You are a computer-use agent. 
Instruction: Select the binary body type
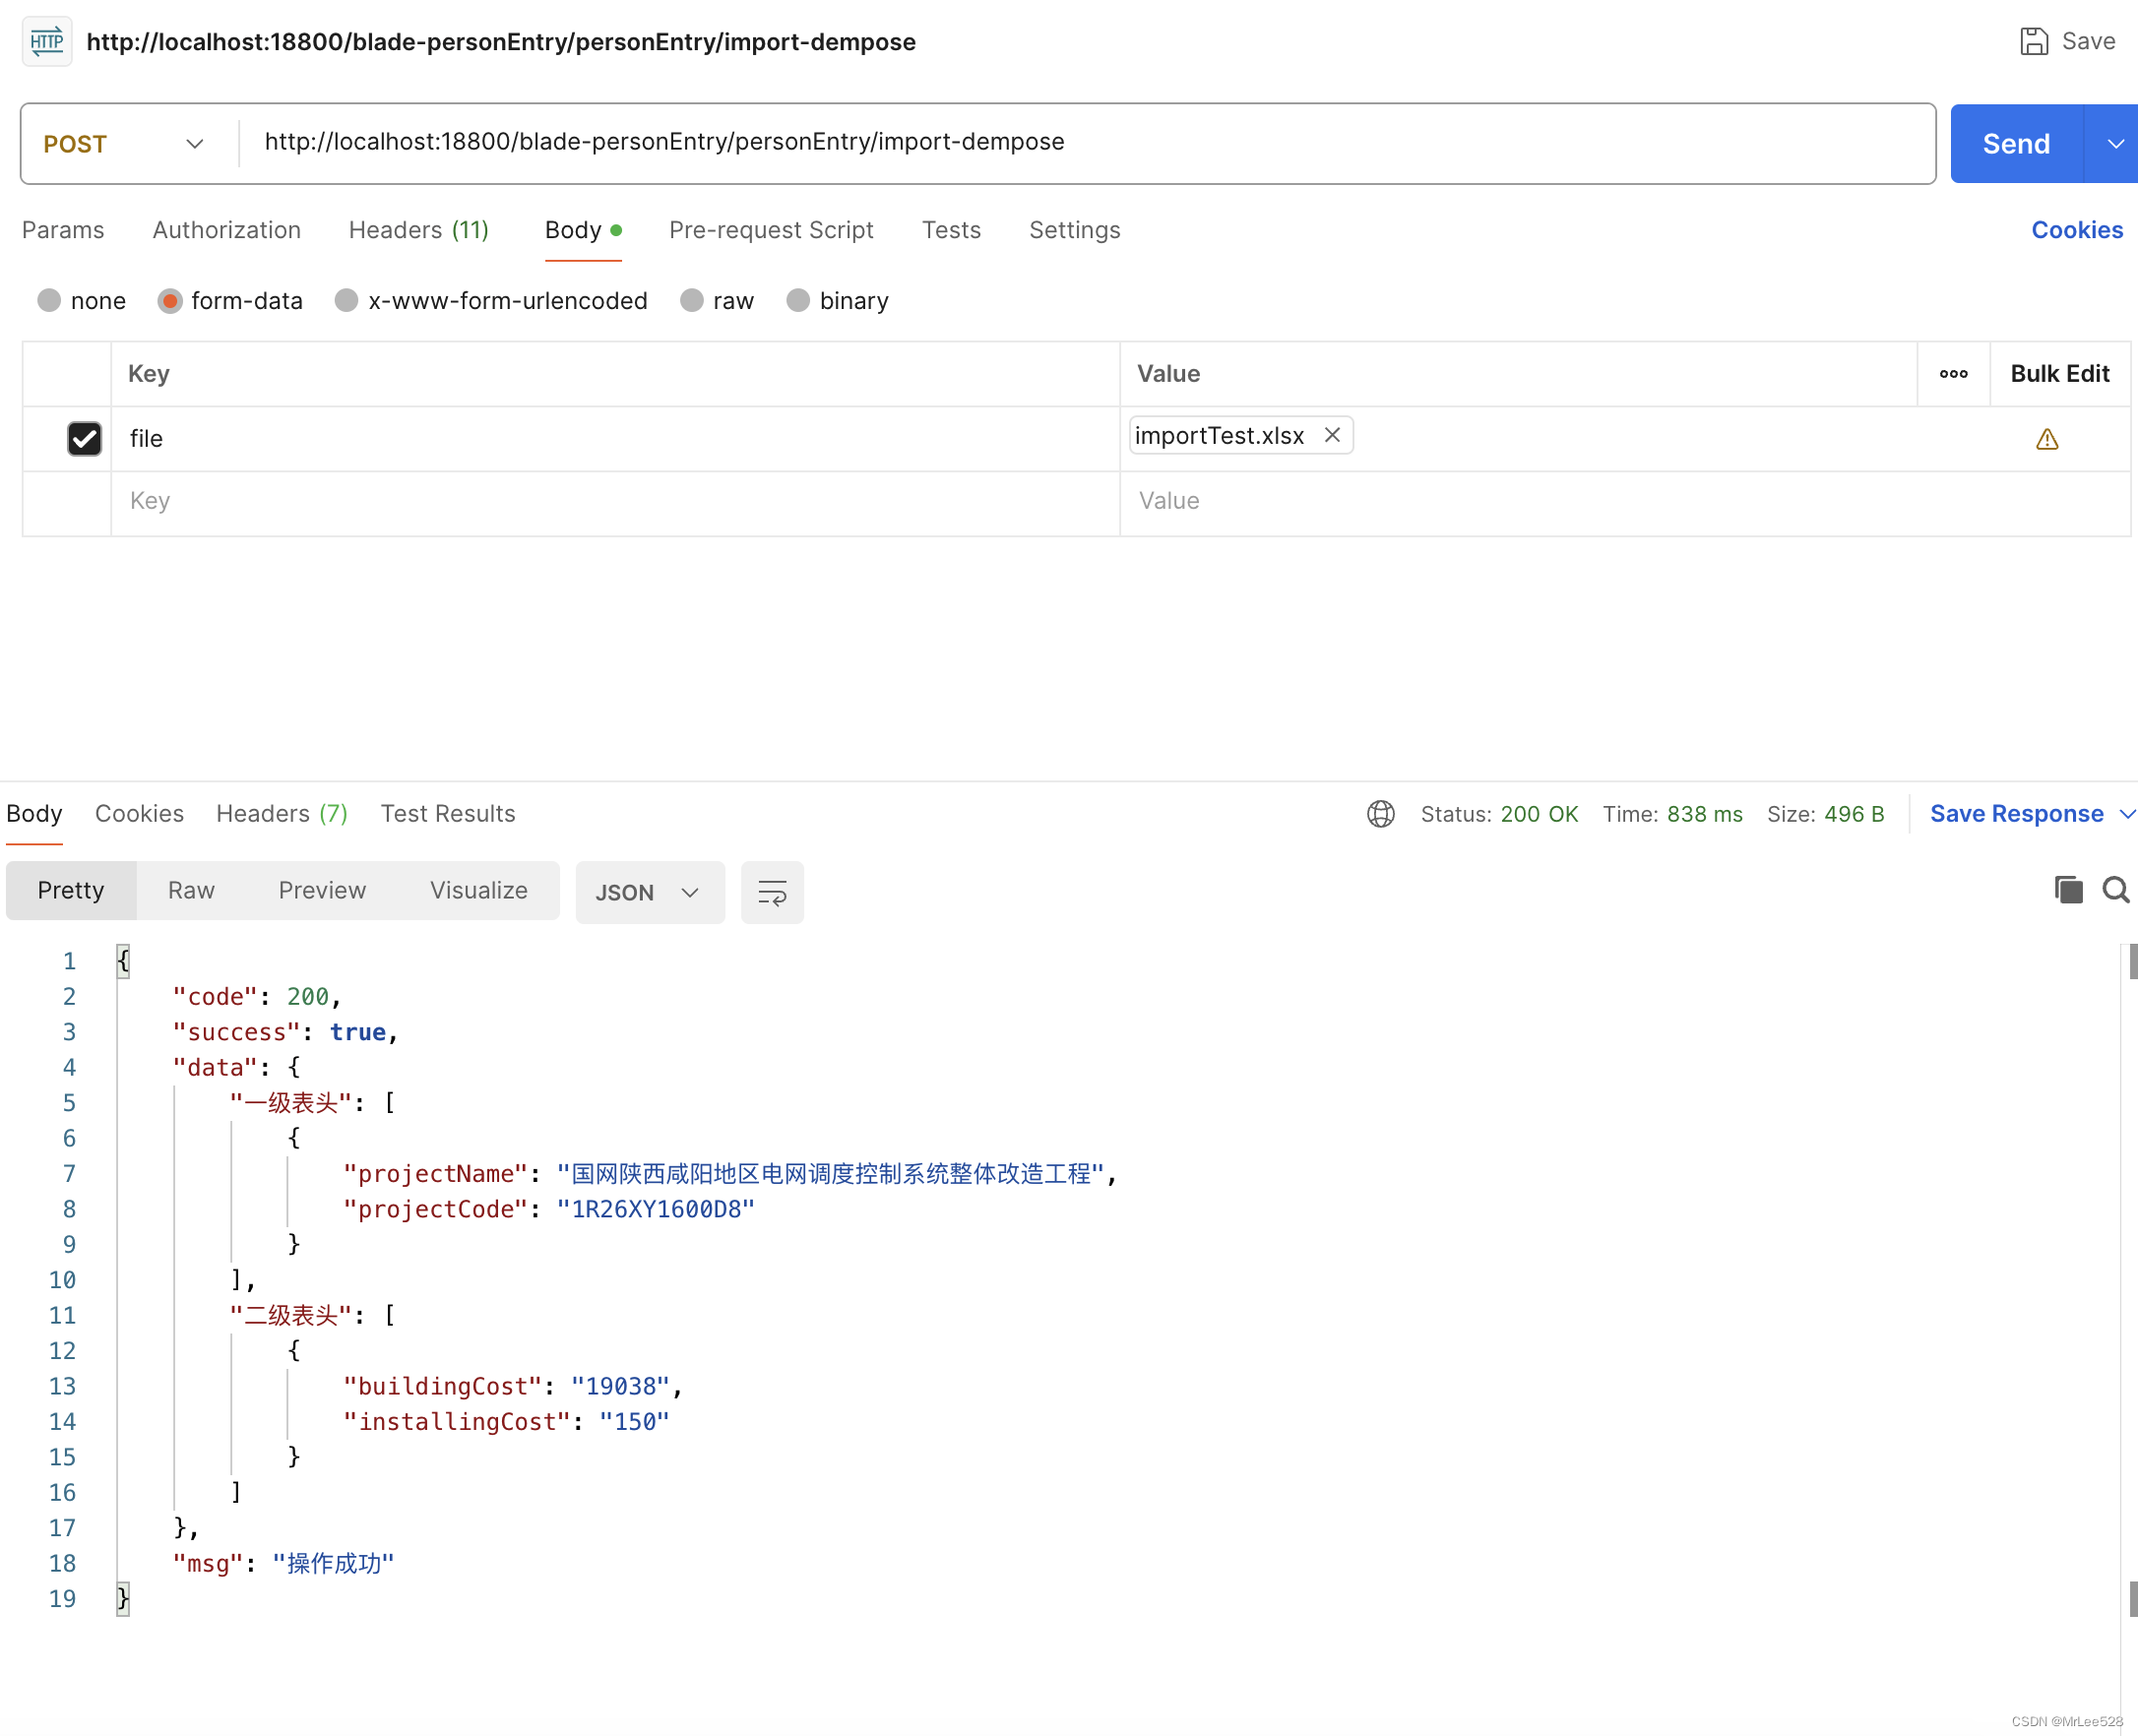pyautogui.click(x=797, y=300)
